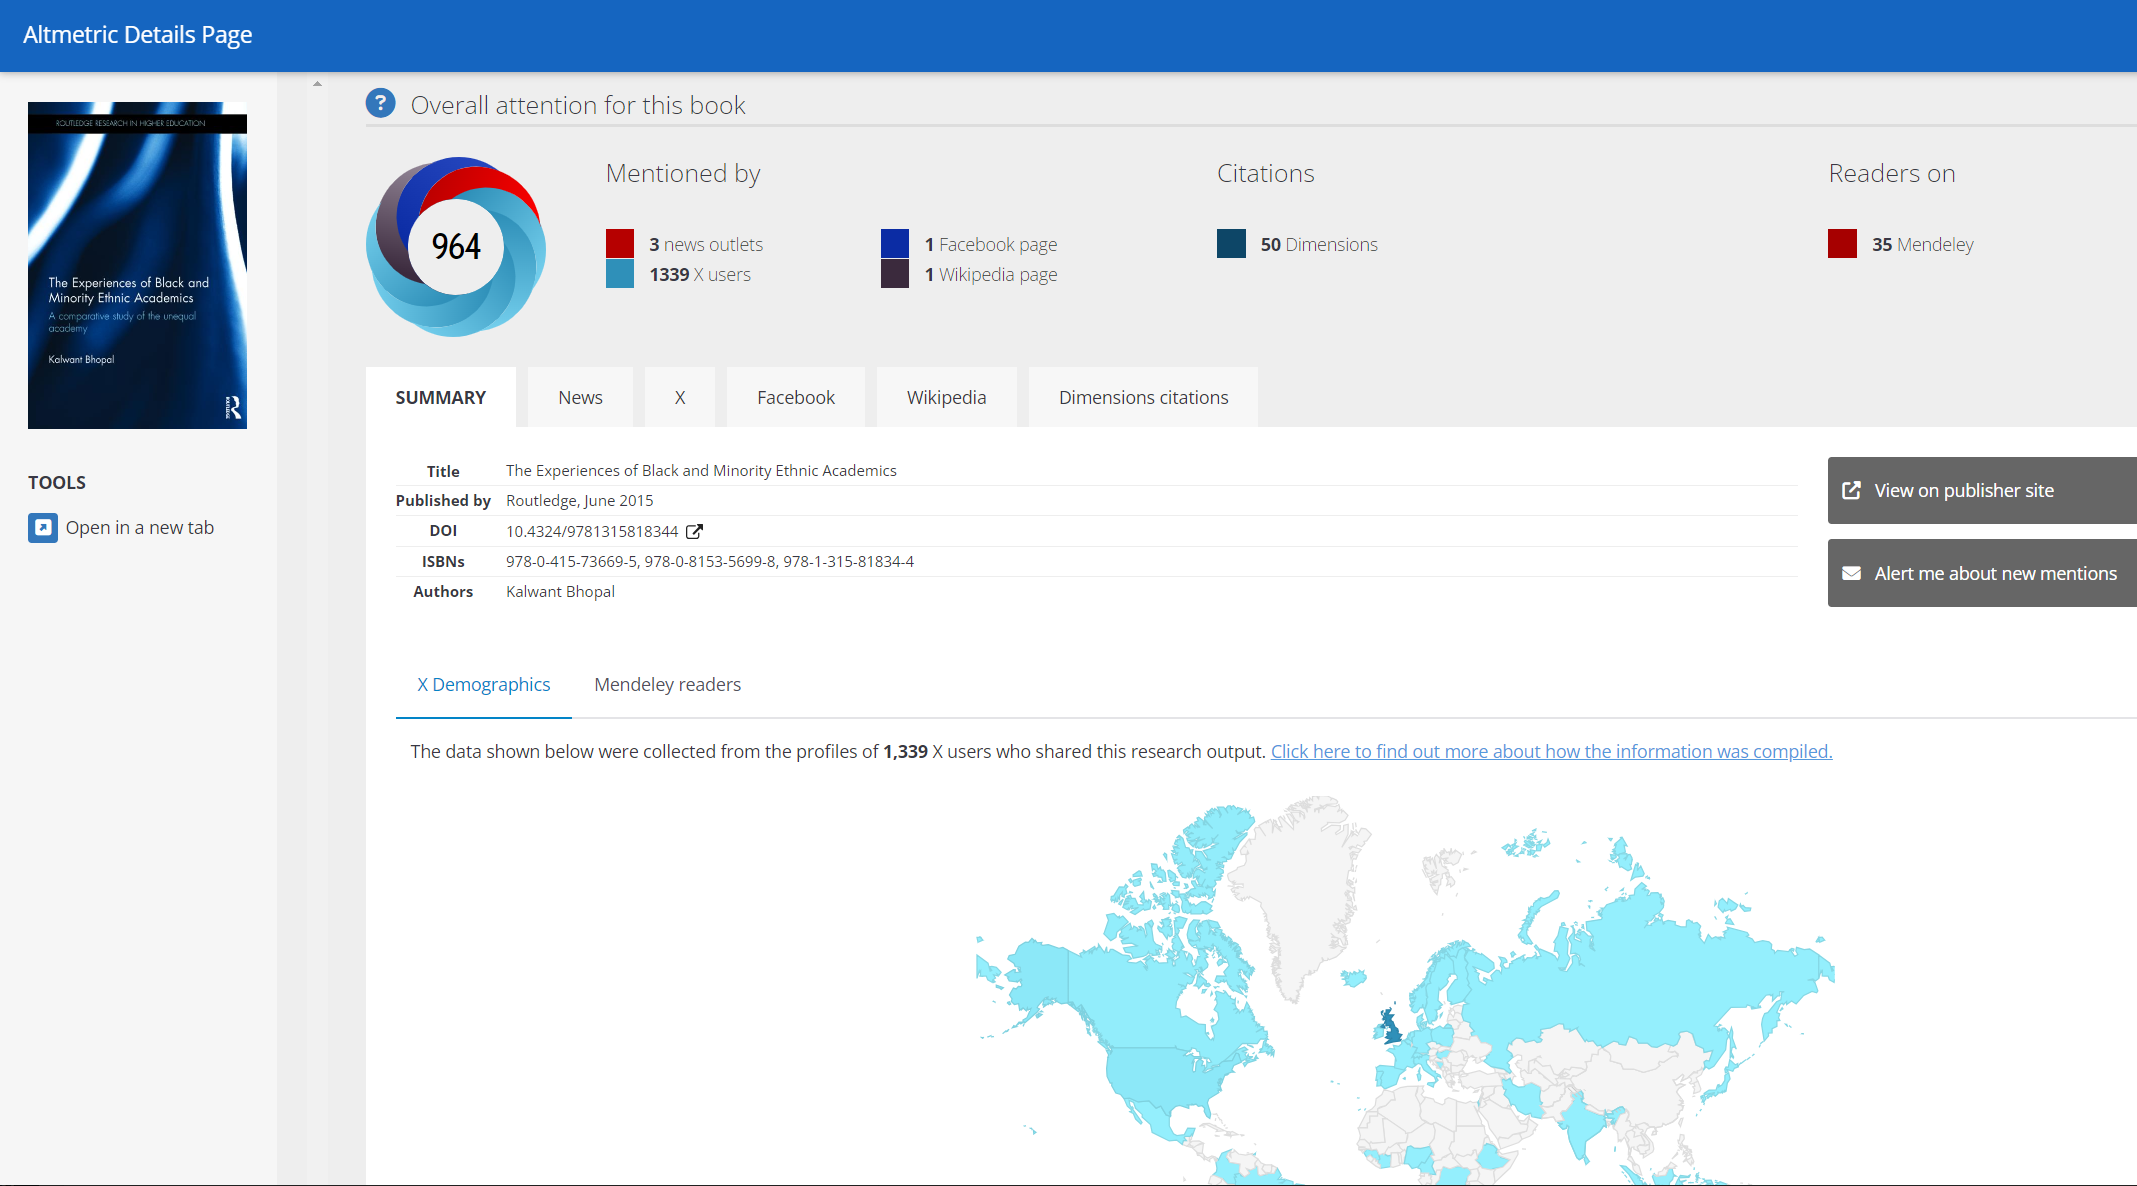2137x1186 pixels.
Task: Click View on publisher site button
Action: (1982, 490)
